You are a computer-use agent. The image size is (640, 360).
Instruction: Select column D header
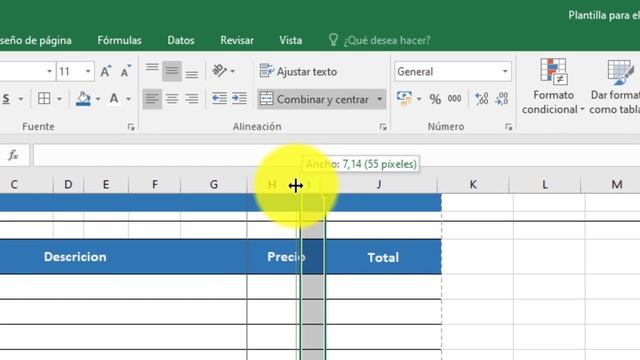click(68, 184)
